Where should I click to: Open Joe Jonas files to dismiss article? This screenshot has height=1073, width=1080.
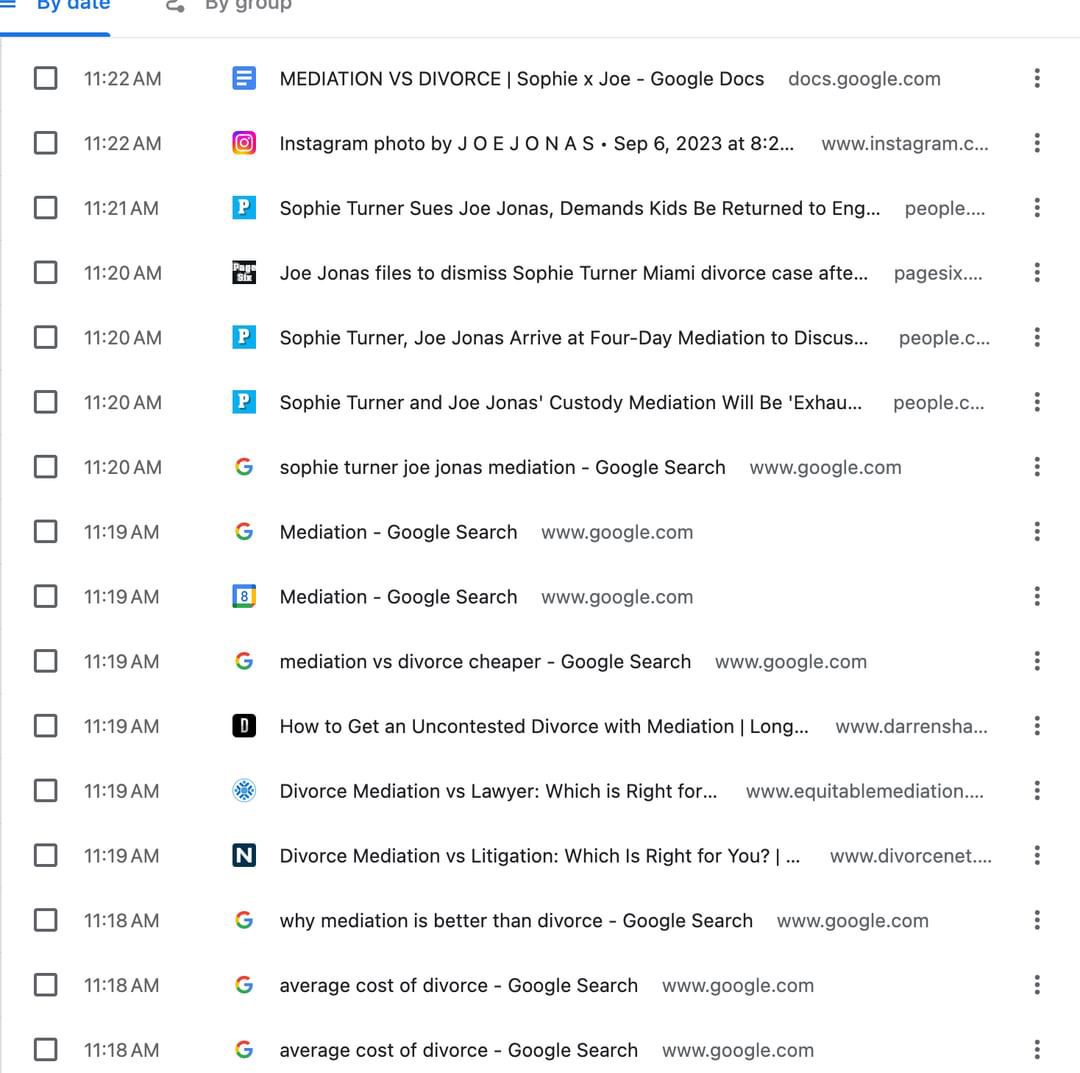click(x=573, y=273)
